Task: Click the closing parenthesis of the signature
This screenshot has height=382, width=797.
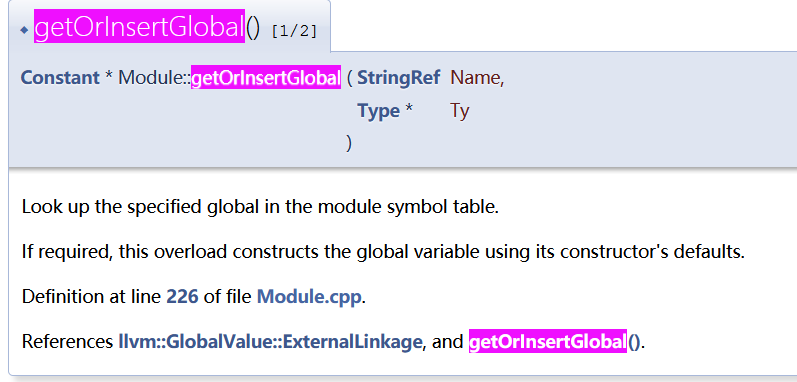Action: pyautogui.click(x=349, y=144)
